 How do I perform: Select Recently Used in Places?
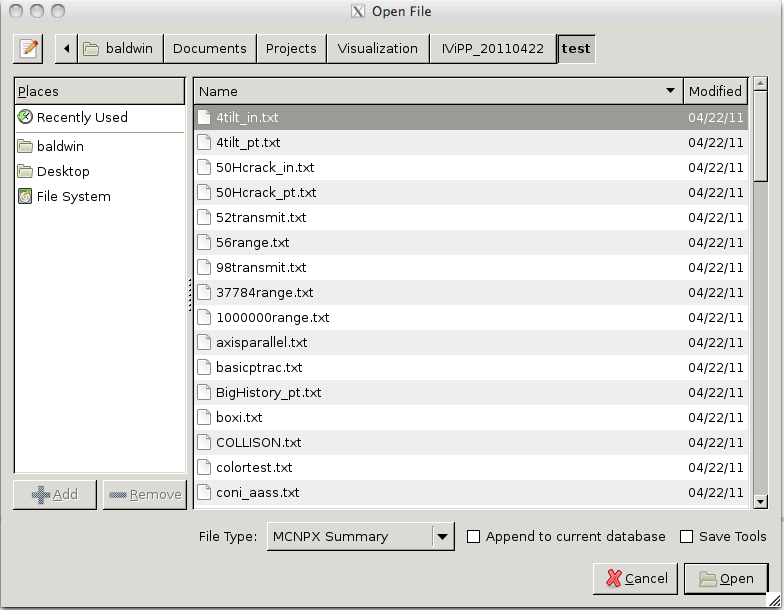click(100, 118)
